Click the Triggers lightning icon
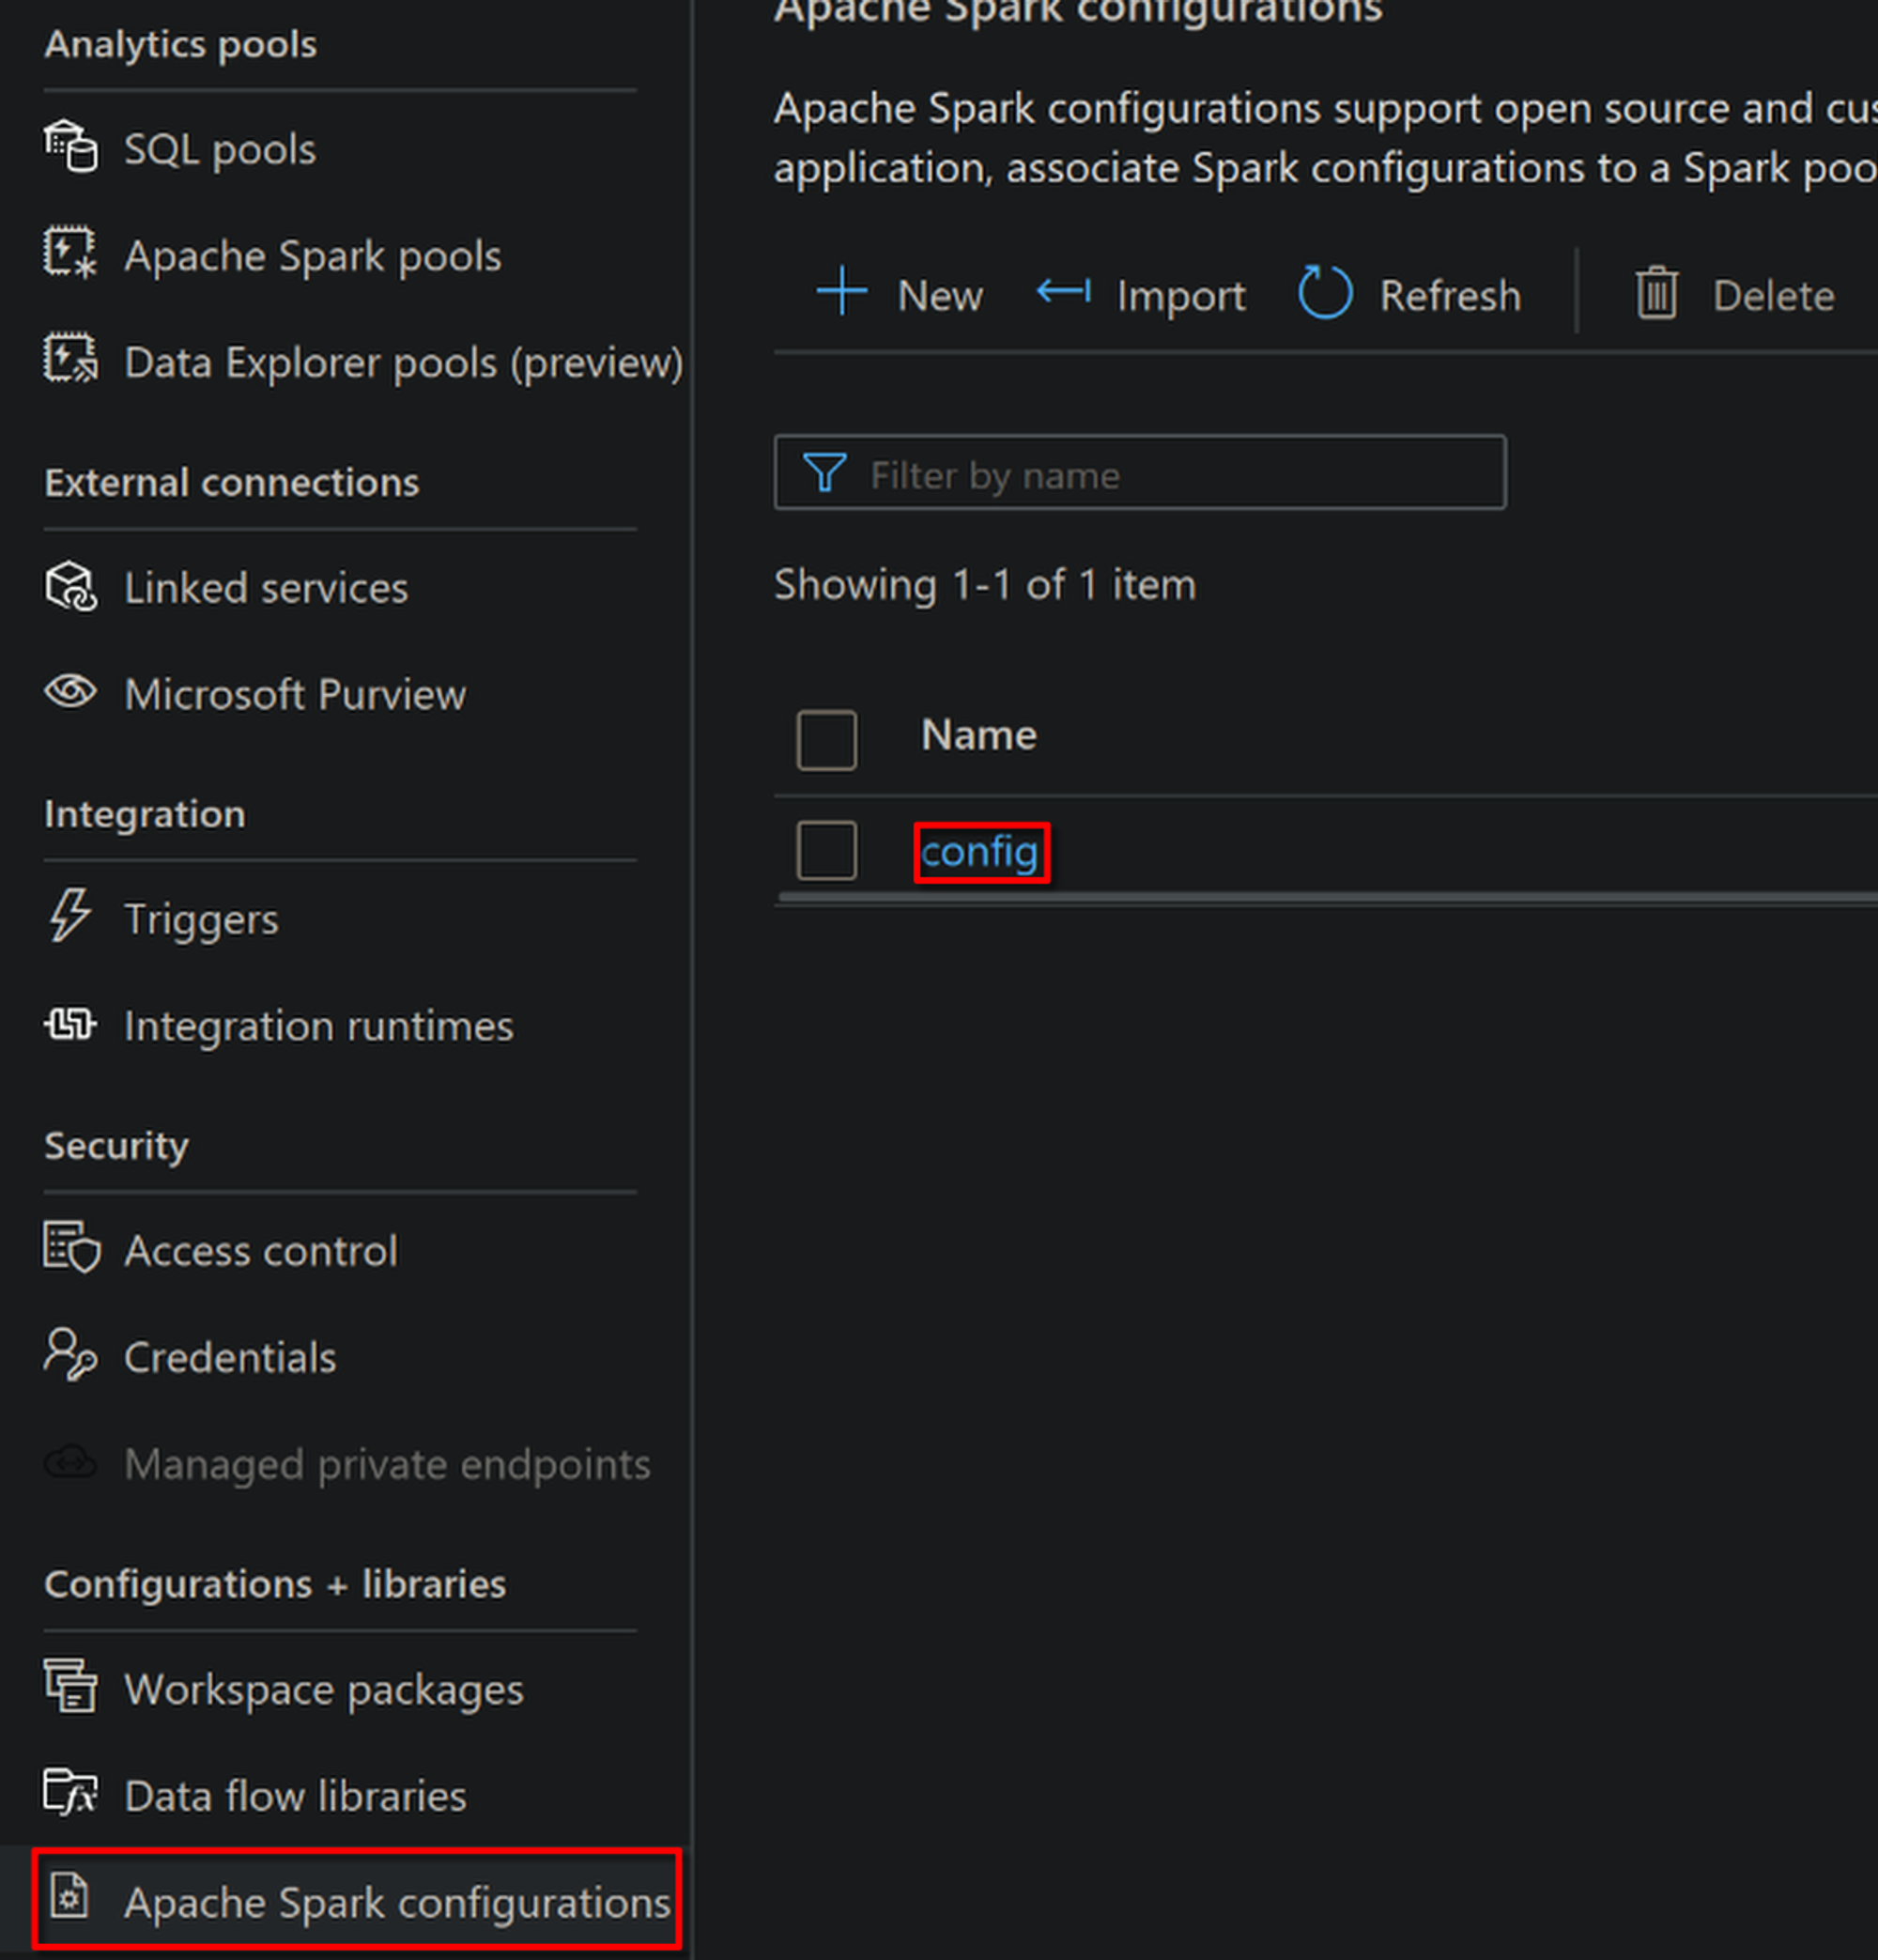Image resolution: width=1878 pixels, height=1960 pixels. pos(70,916)
